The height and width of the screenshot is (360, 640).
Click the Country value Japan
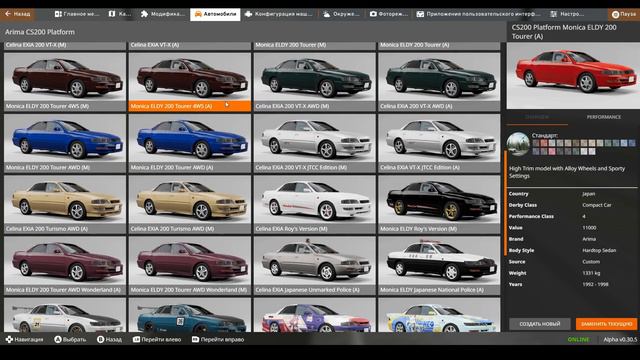589,194
